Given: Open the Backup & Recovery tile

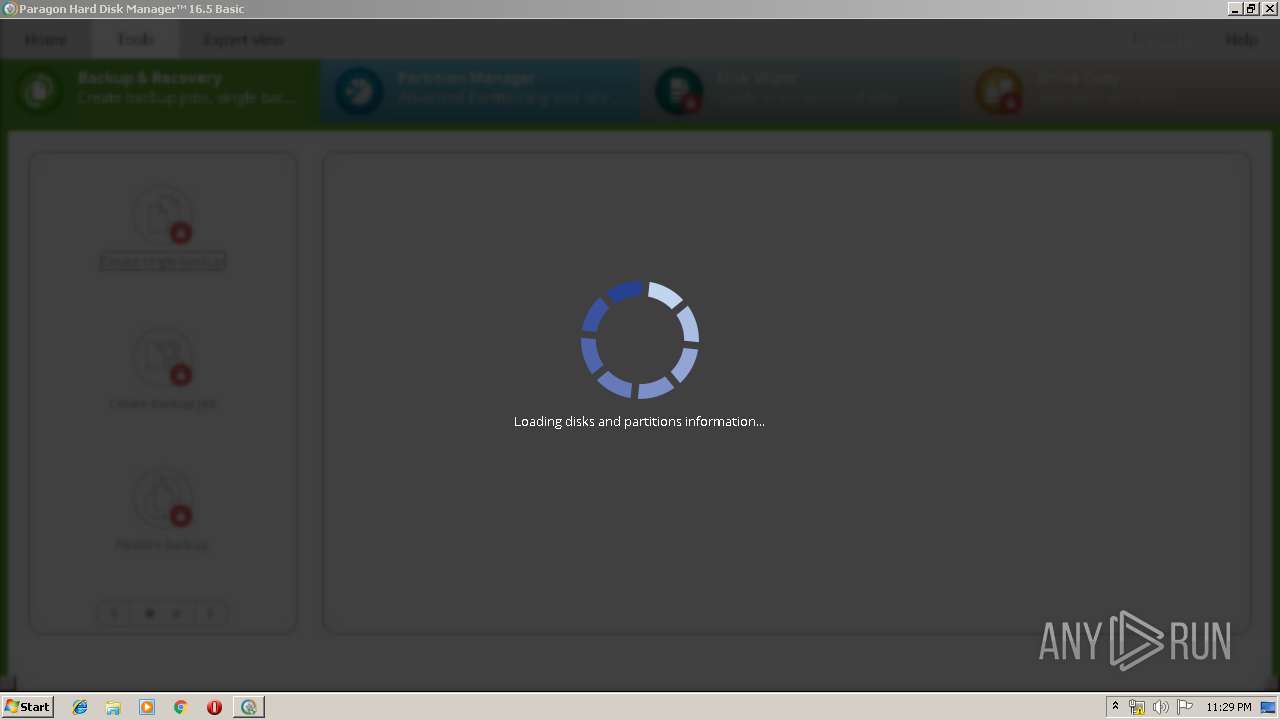Looking at the screenshot, I should coord(160,90).
